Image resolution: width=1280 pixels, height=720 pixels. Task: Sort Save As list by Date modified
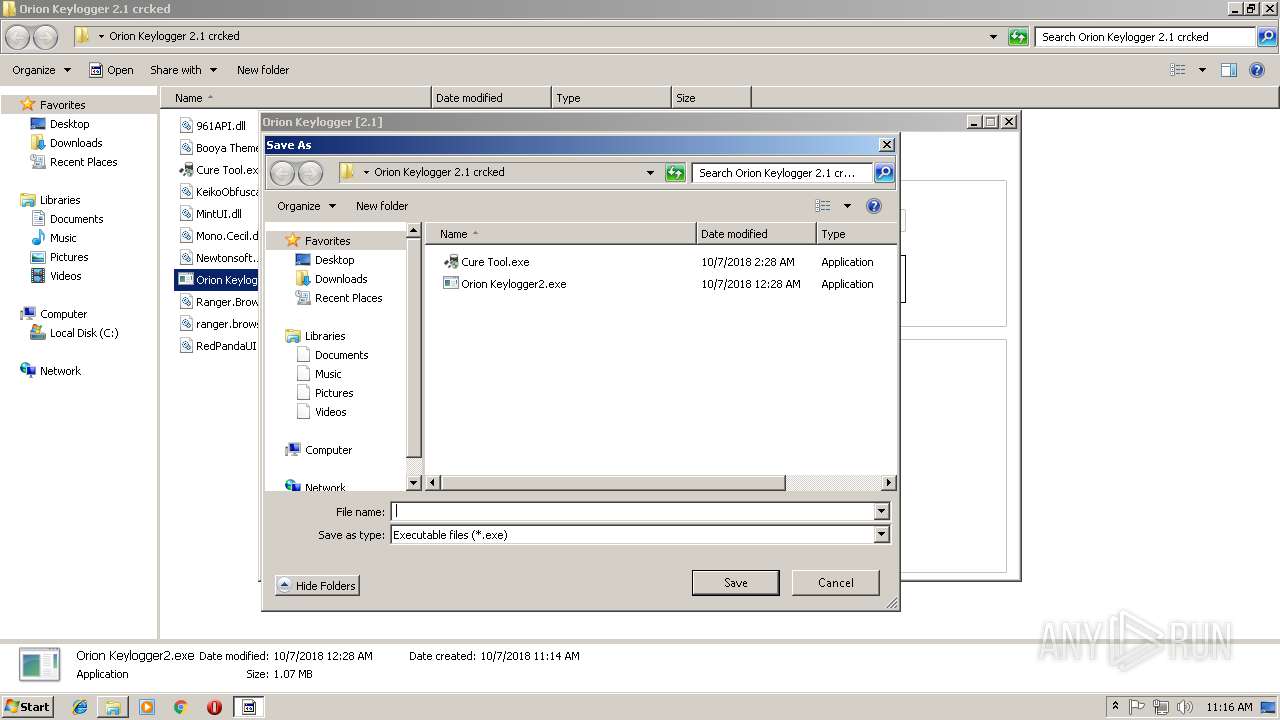[x=756, y=234]
